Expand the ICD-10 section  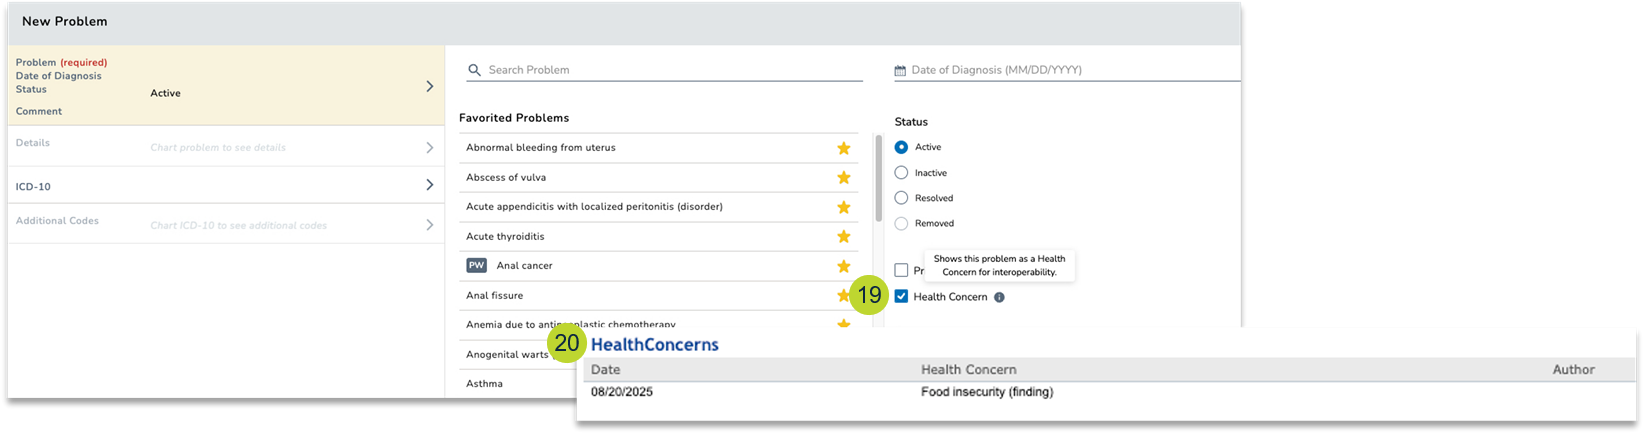429,185
